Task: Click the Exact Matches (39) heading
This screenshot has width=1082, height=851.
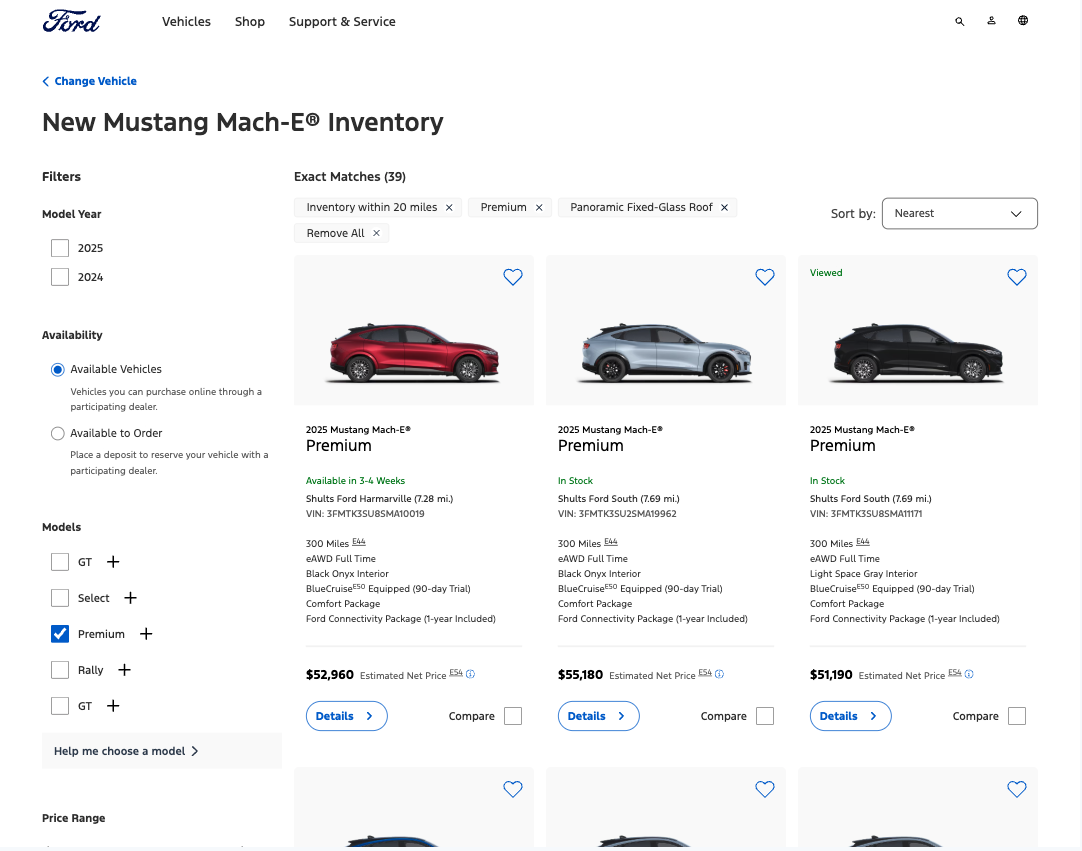Action: (x=350, y=177)
